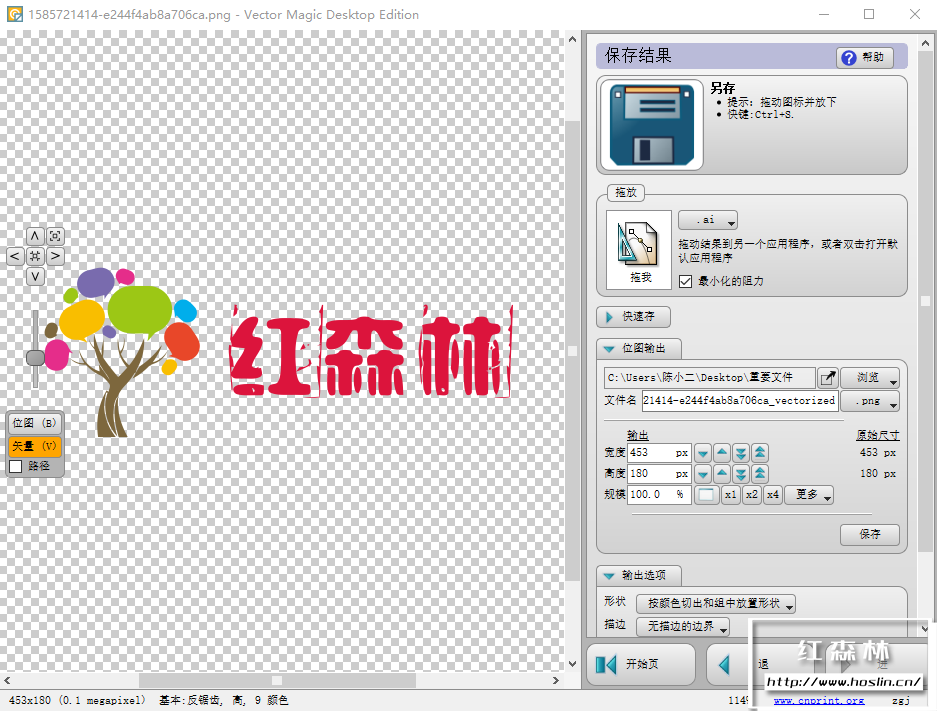This screenshot has width=937, height=711.
Task: Click the 原始尺寸 original size link
Action: click(877, 435)
